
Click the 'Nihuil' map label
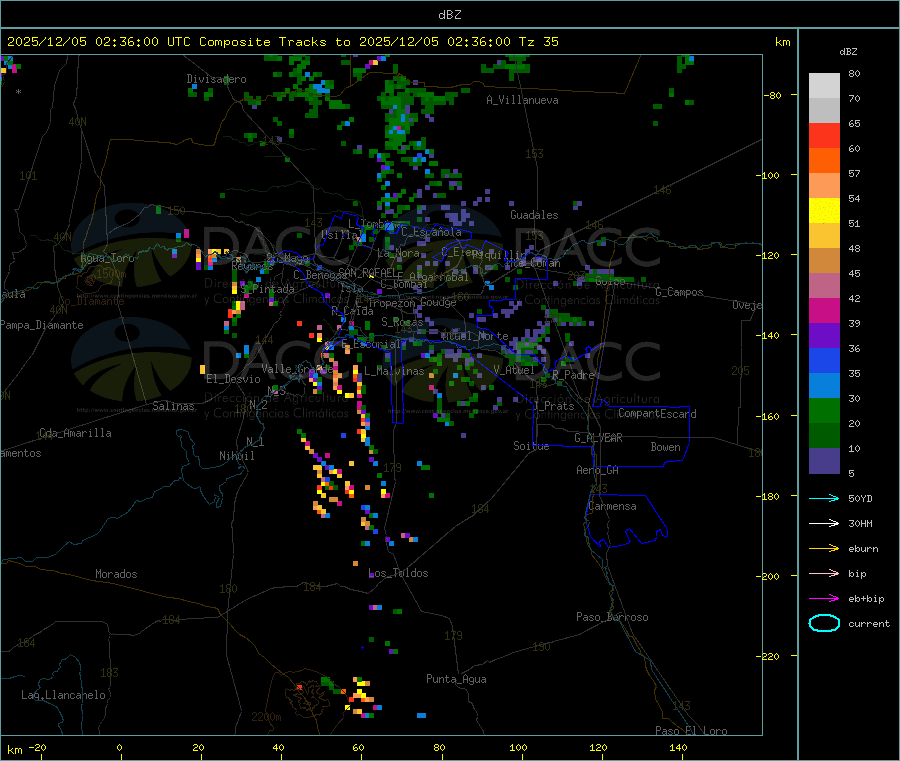[x=236, y=456]
